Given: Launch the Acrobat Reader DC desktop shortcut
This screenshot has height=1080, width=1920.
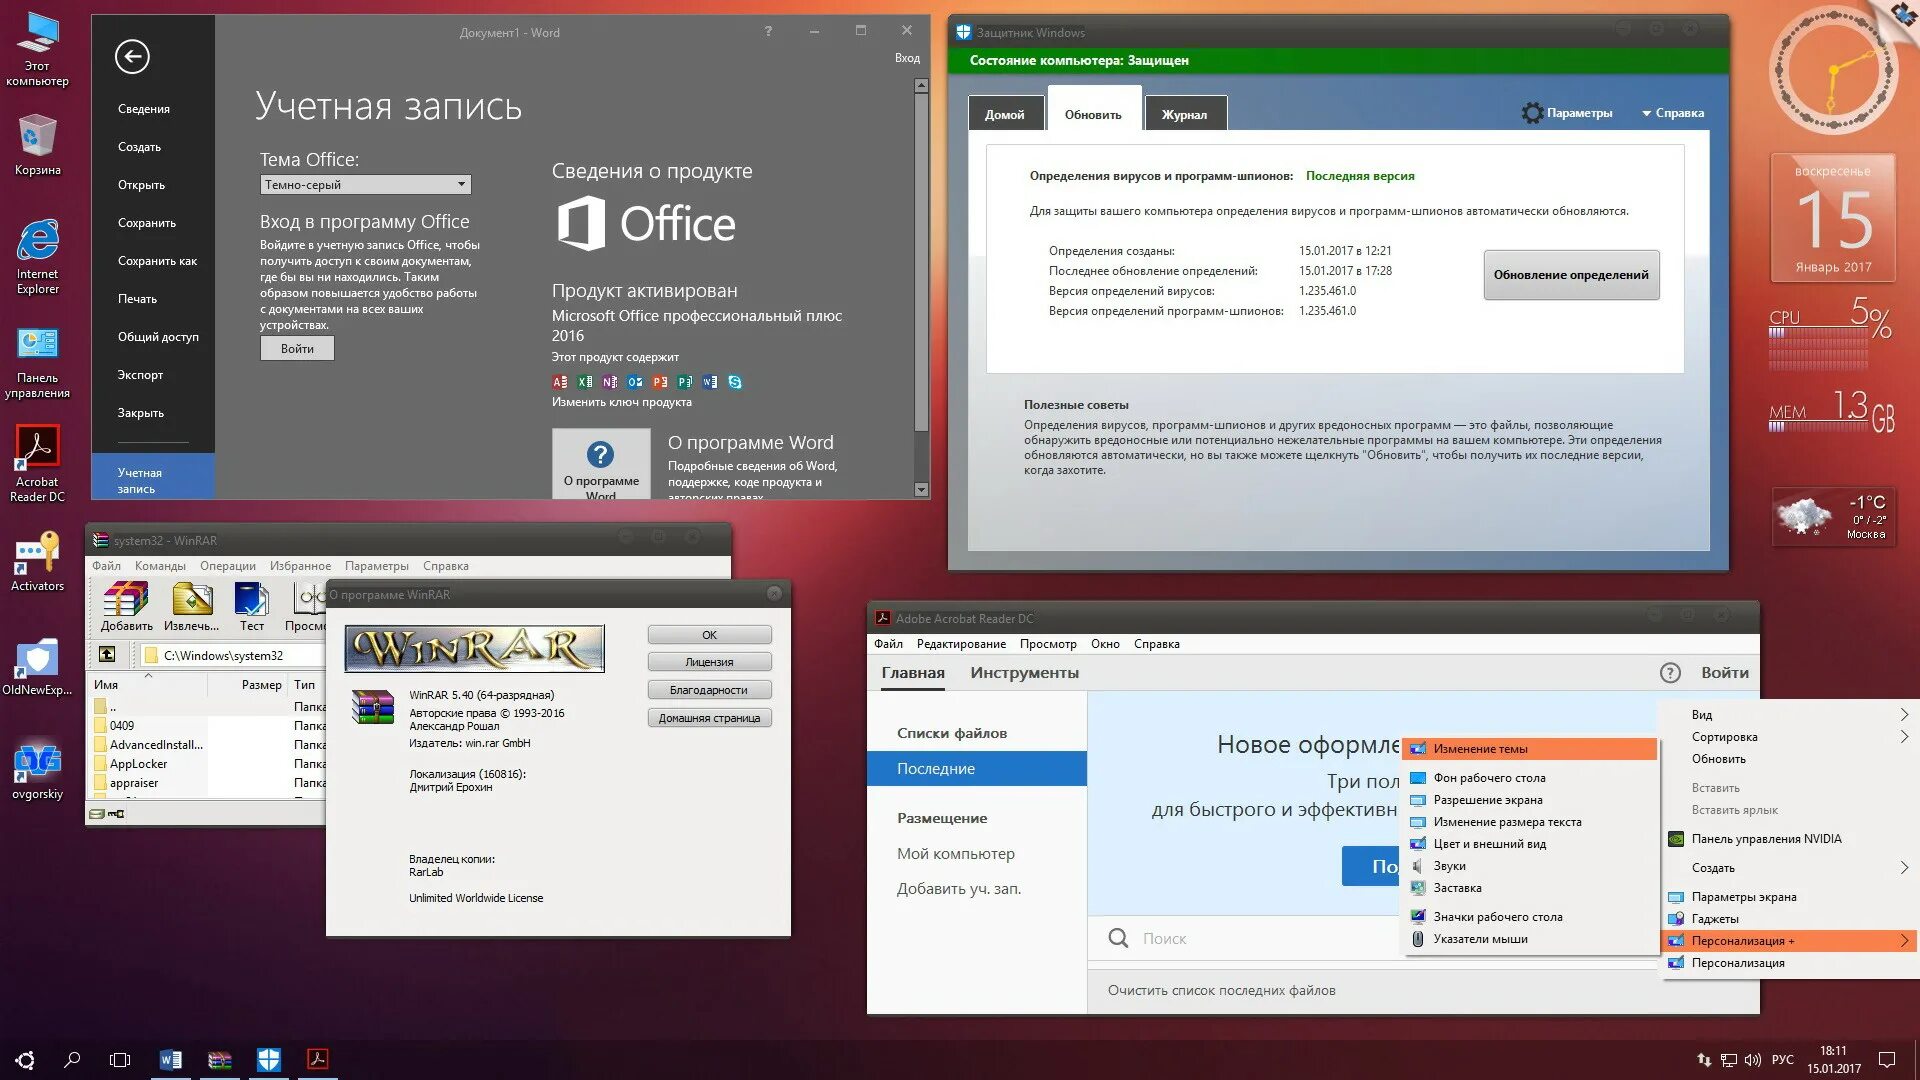Looking at the screenshot, I should pos(37,463).
